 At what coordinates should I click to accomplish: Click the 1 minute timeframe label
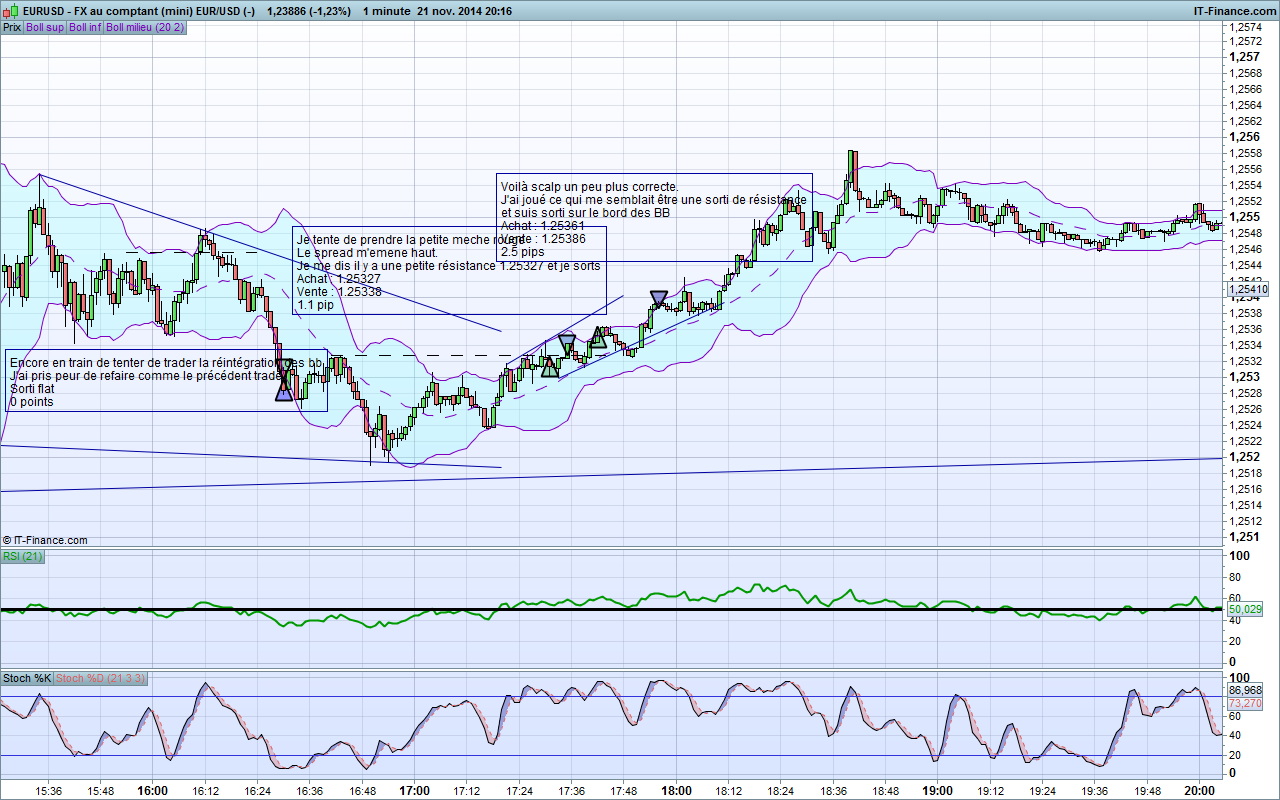(x=387, y=11)
